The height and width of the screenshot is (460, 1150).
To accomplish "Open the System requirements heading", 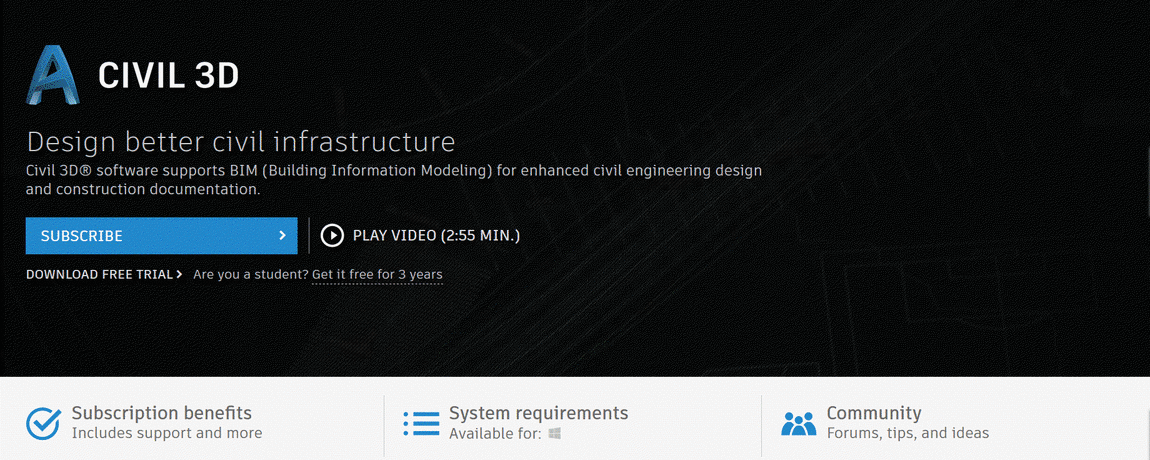I will (x=538, y=413).
